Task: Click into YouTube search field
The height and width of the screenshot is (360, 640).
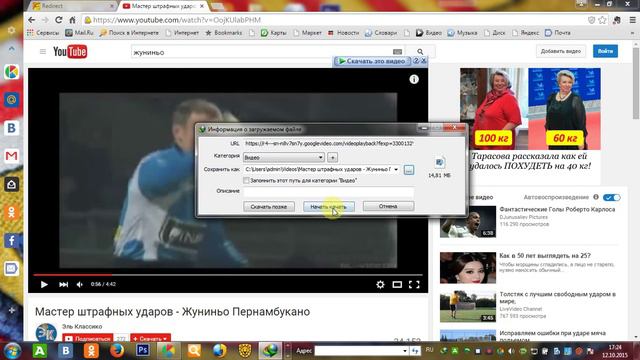Action: pyautogui.click(x=261, y=52)
